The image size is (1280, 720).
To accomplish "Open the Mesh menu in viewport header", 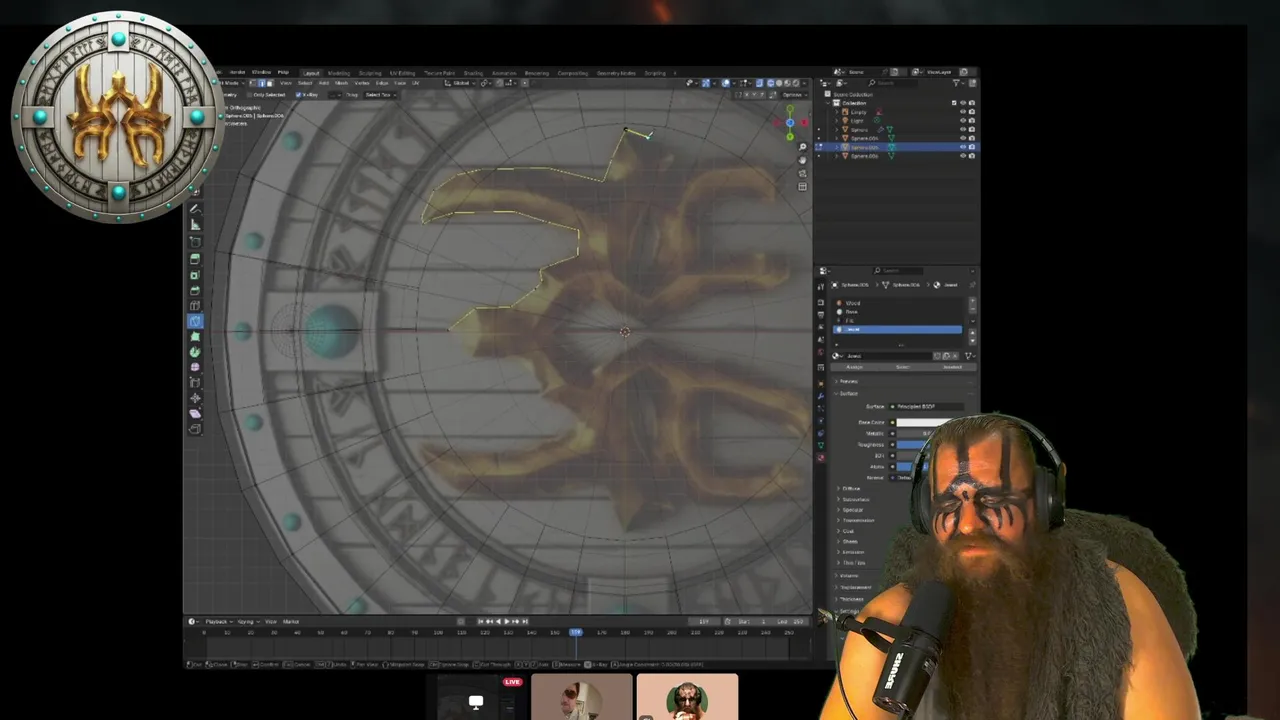I will (342, 83).
